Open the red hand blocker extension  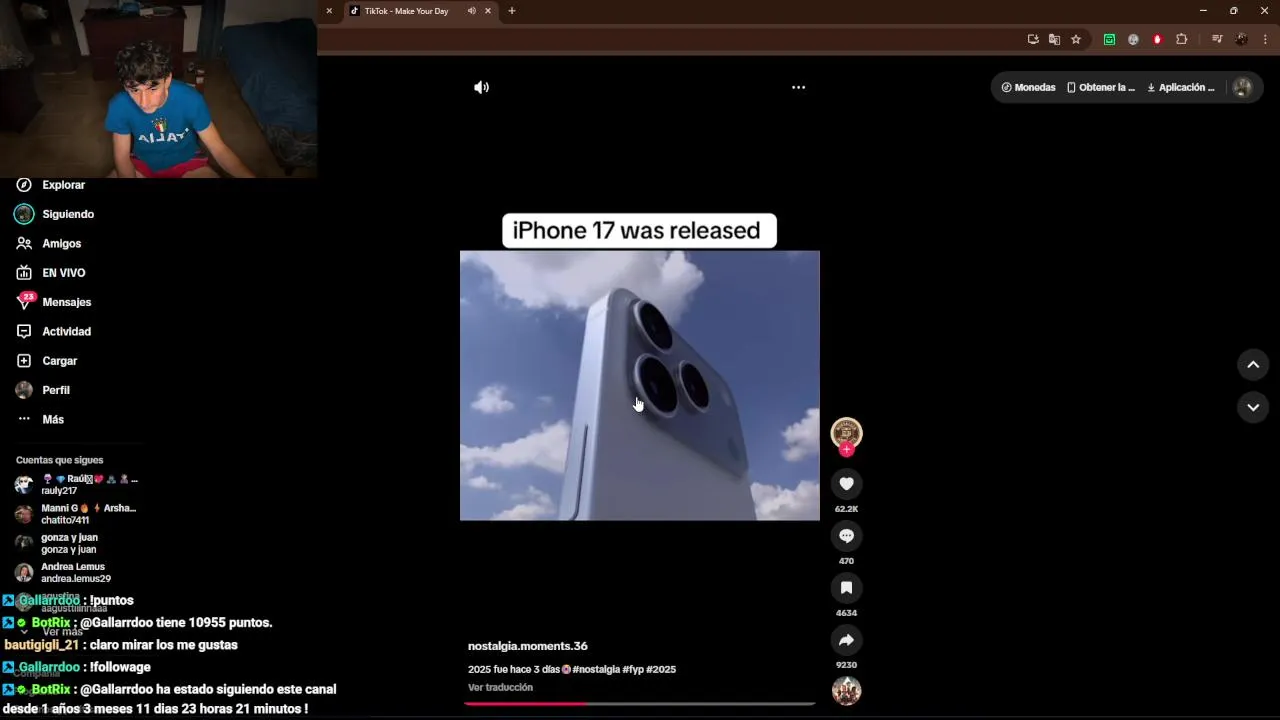pos(1157,39)
